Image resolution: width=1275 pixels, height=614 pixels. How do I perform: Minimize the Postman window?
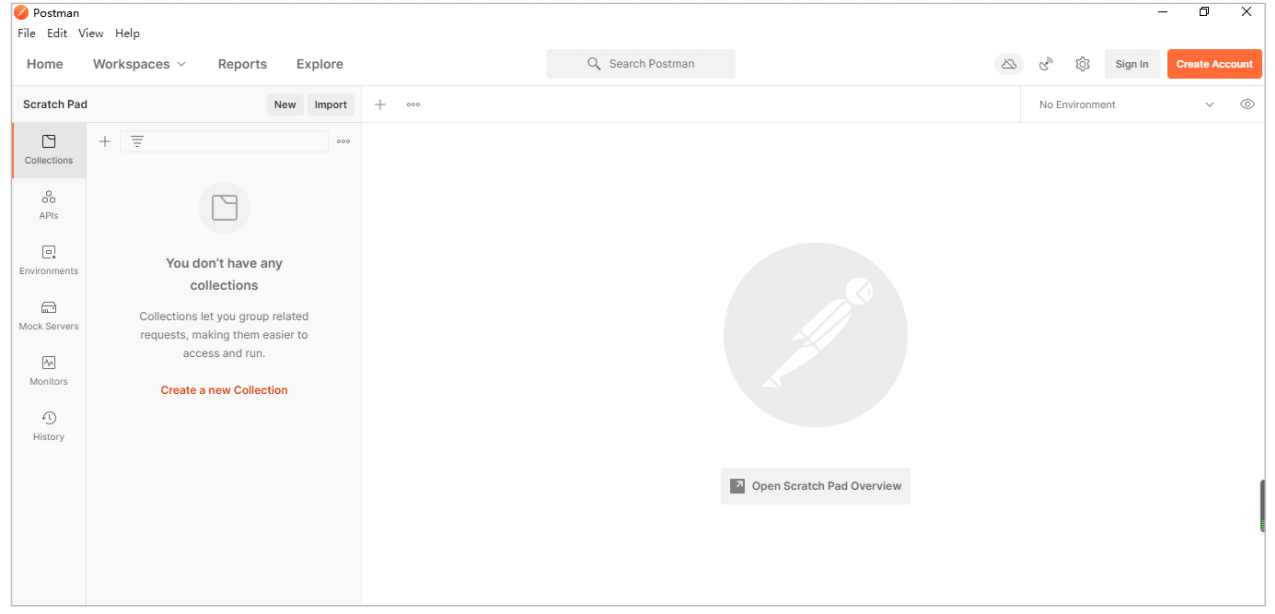click(x=1163, y=12)
